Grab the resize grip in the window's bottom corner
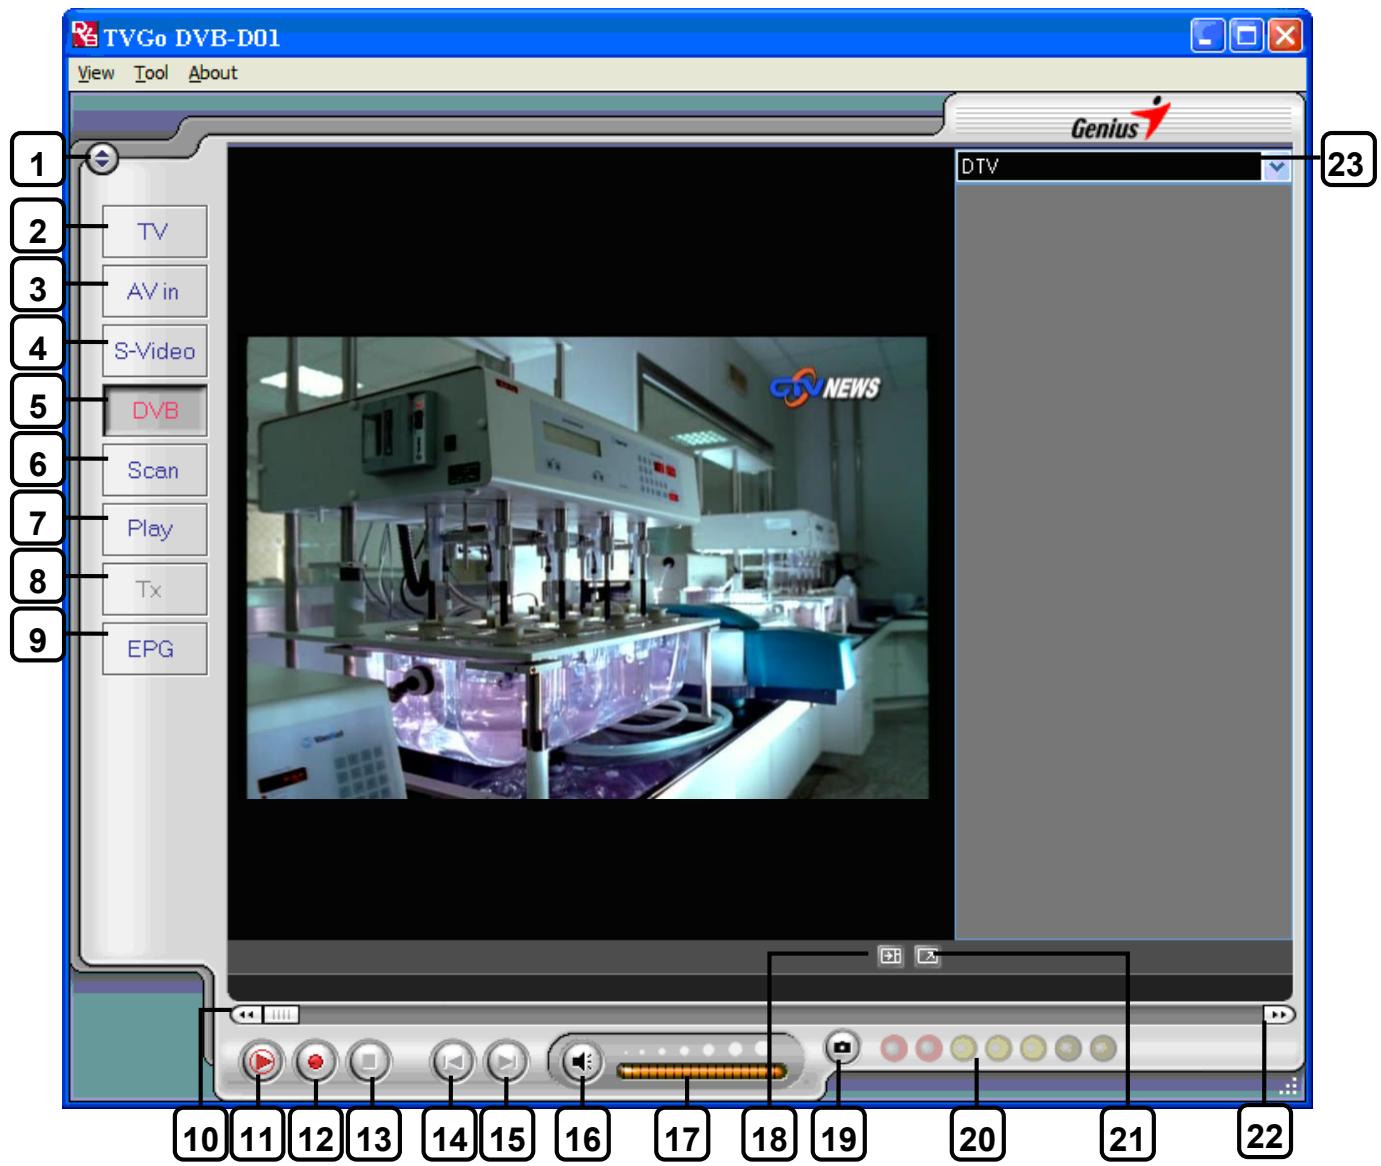Image resolution: width=1381 pixels, height=1166 pixels. 1290,1089
